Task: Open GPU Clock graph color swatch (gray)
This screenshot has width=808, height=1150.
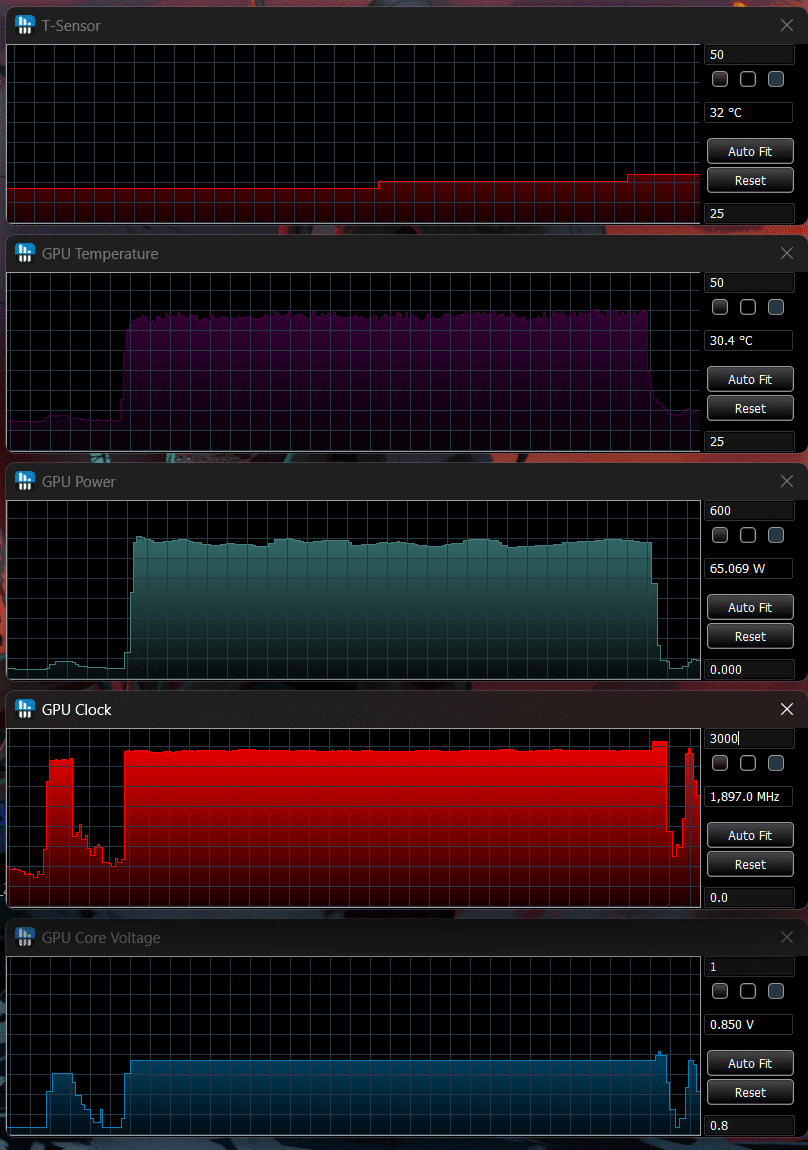Action: tap(720, 763)
